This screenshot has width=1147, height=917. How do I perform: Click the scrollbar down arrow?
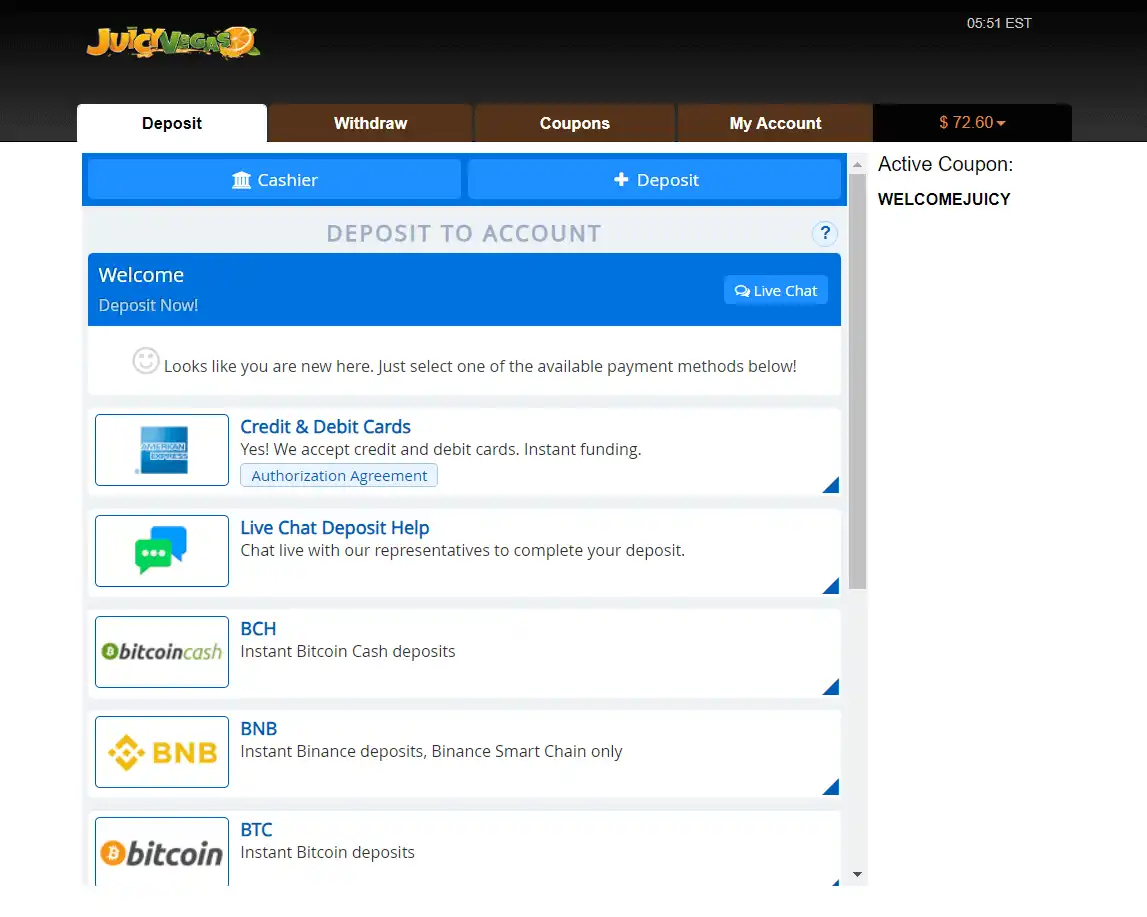point(857,875)
